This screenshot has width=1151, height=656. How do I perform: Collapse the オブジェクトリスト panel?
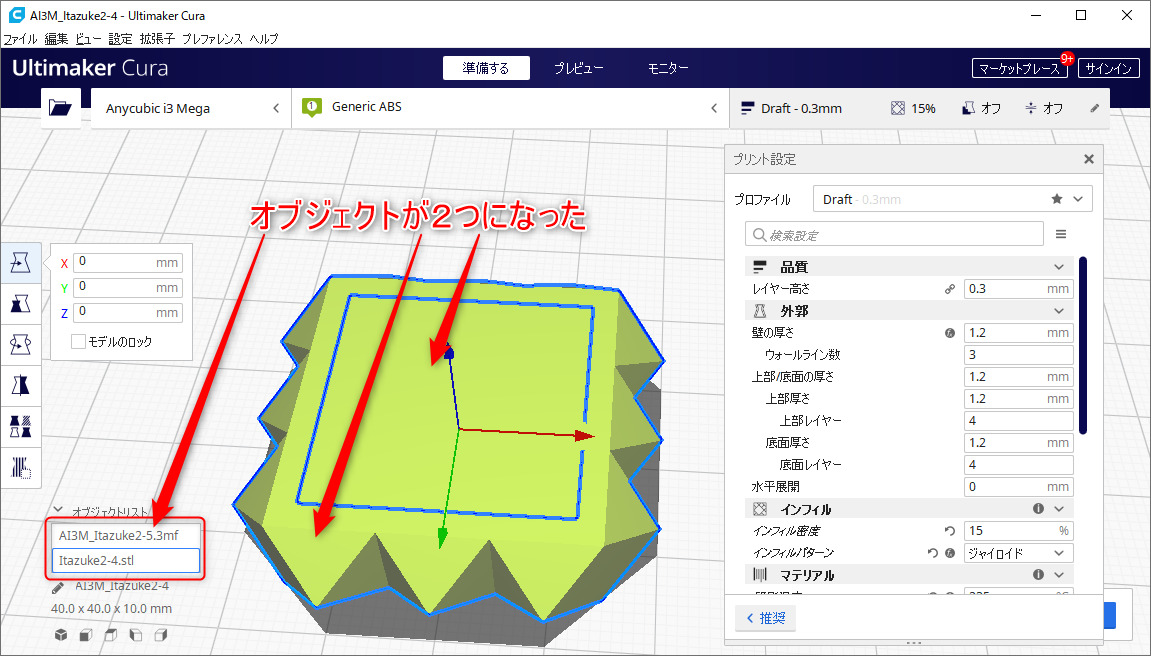pyautogui.click(x=58, y=510)
